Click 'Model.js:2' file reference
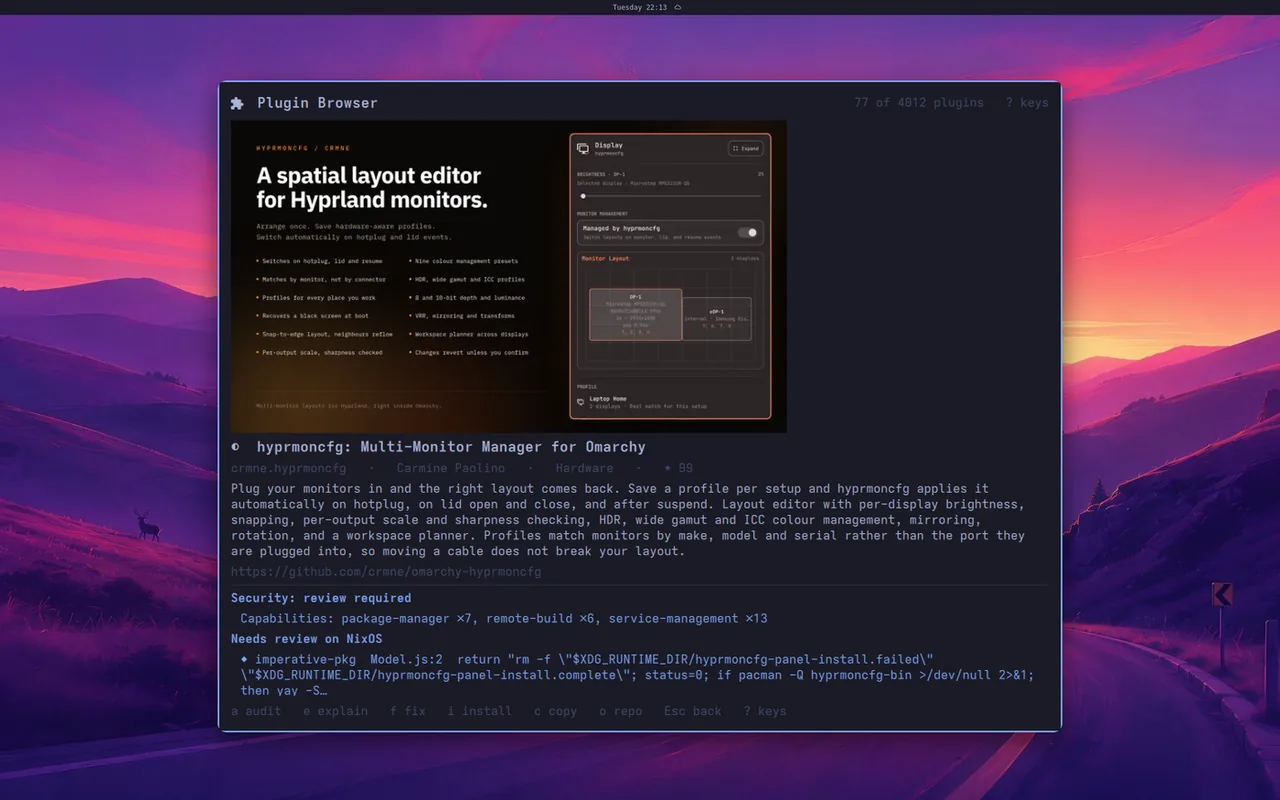 pos(406,660)
